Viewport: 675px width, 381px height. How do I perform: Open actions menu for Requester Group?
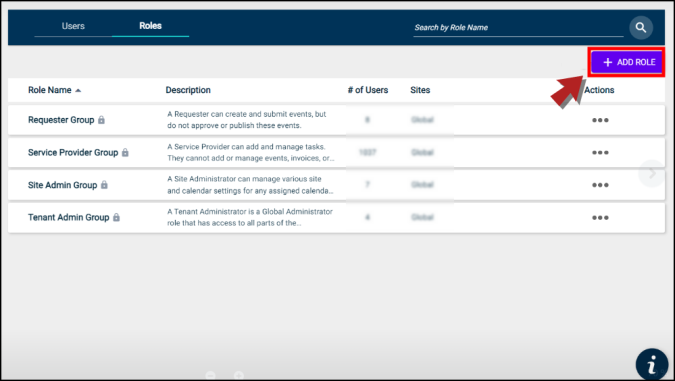pos(600,120)
